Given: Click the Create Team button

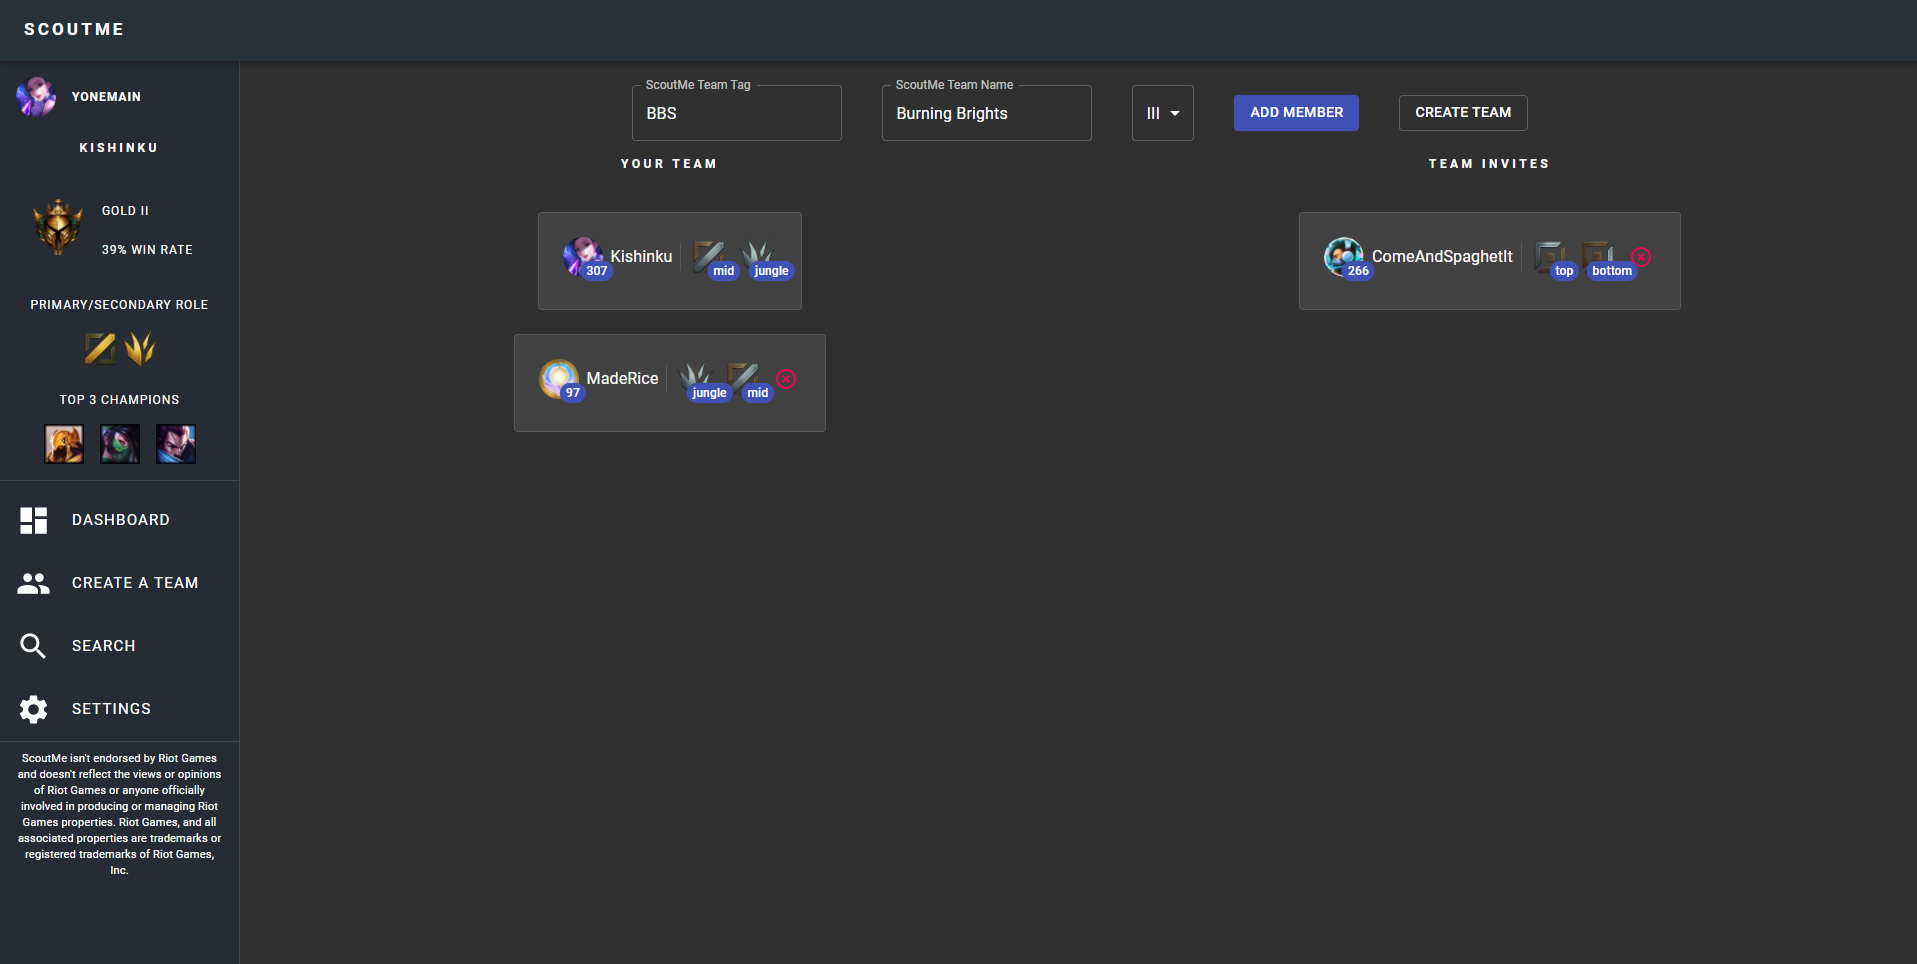Looking at the screenshot, I should pyautogui.click(x=1463, y=113).
